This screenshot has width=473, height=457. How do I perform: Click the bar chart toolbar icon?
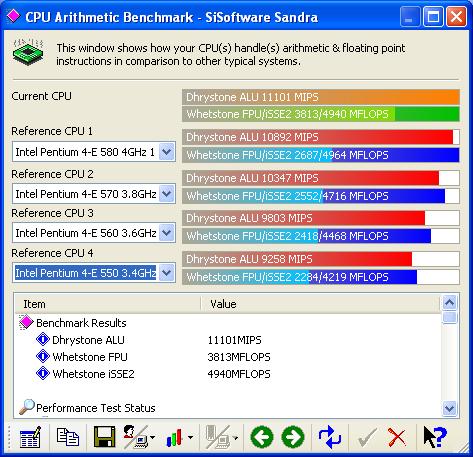[x=174, y=437]
